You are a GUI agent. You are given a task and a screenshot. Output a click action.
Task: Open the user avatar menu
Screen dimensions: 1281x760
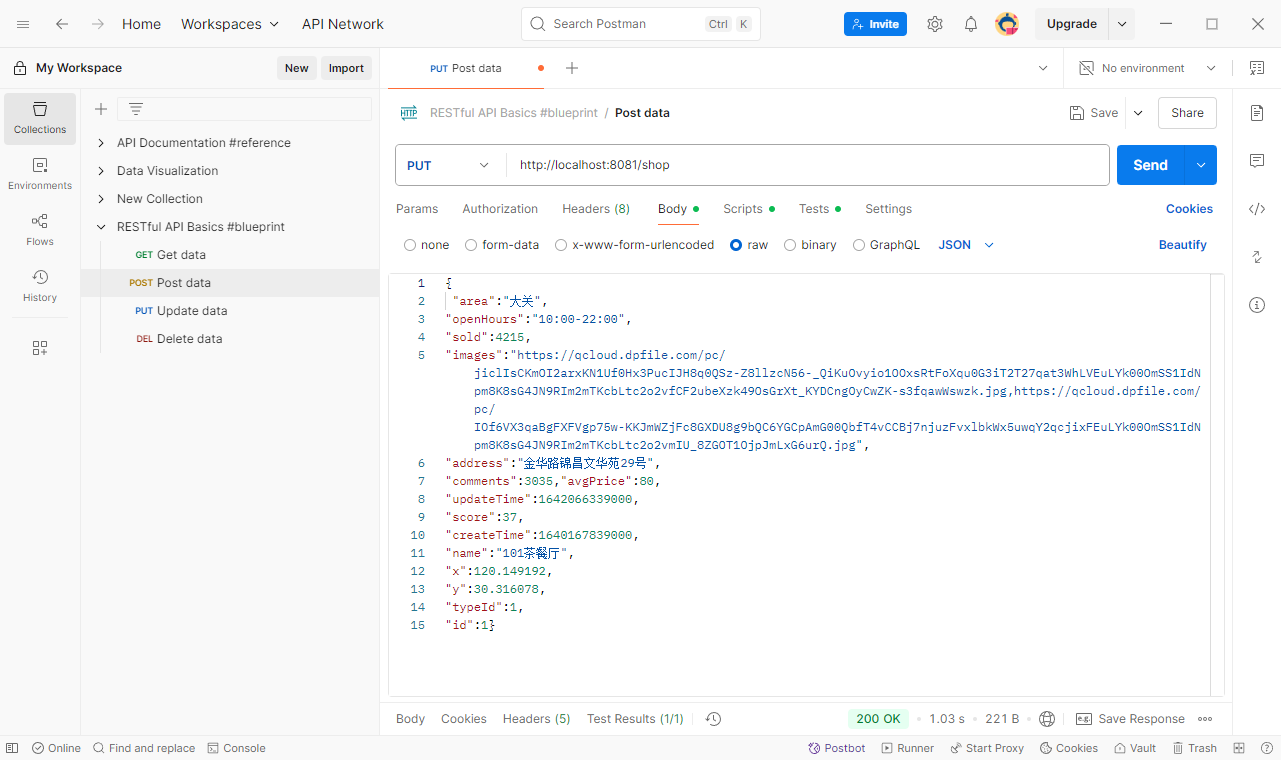1007,24
